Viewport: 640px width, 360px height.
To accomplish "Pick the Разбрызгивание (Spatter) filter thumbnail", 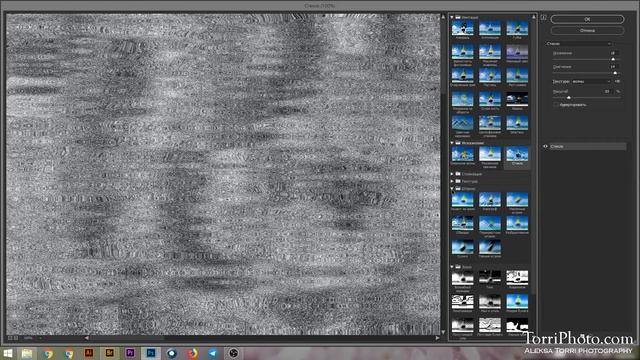I will click(517, 224).
